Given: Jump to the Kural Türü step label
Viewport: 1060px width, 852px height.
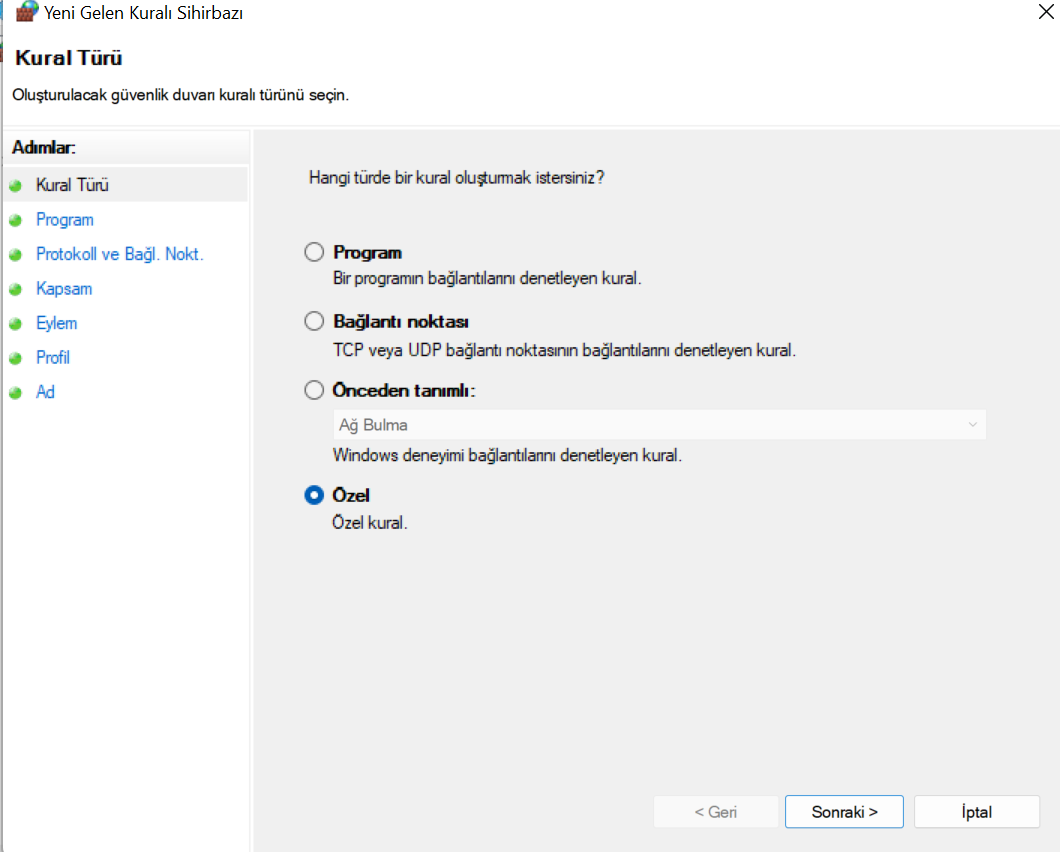Looking at the screenshot, I should pos(72,185).
